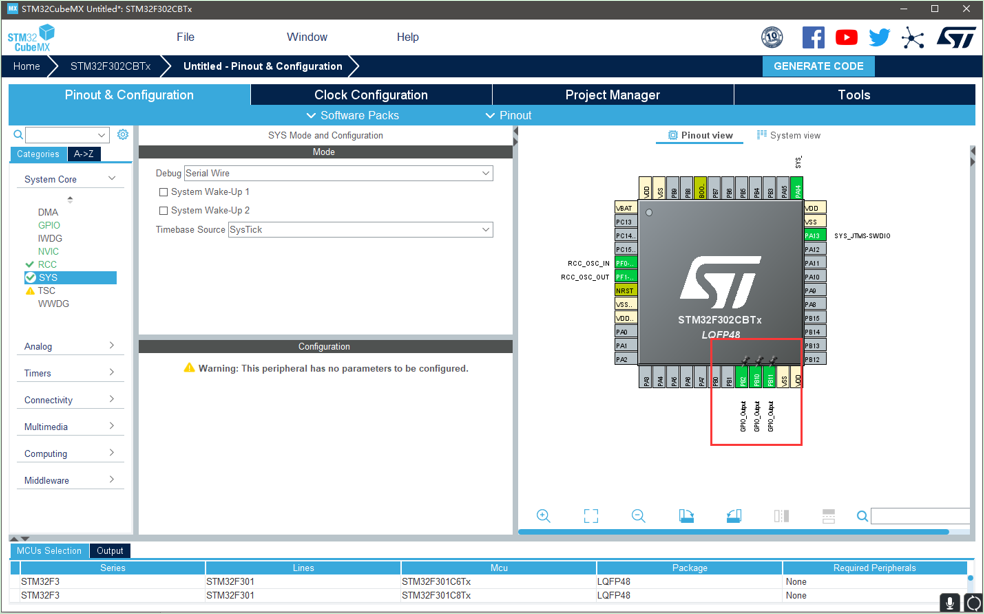Open the Pinout dropdown menu
This screenshot has height=614, width=984.
coord(509,116)
